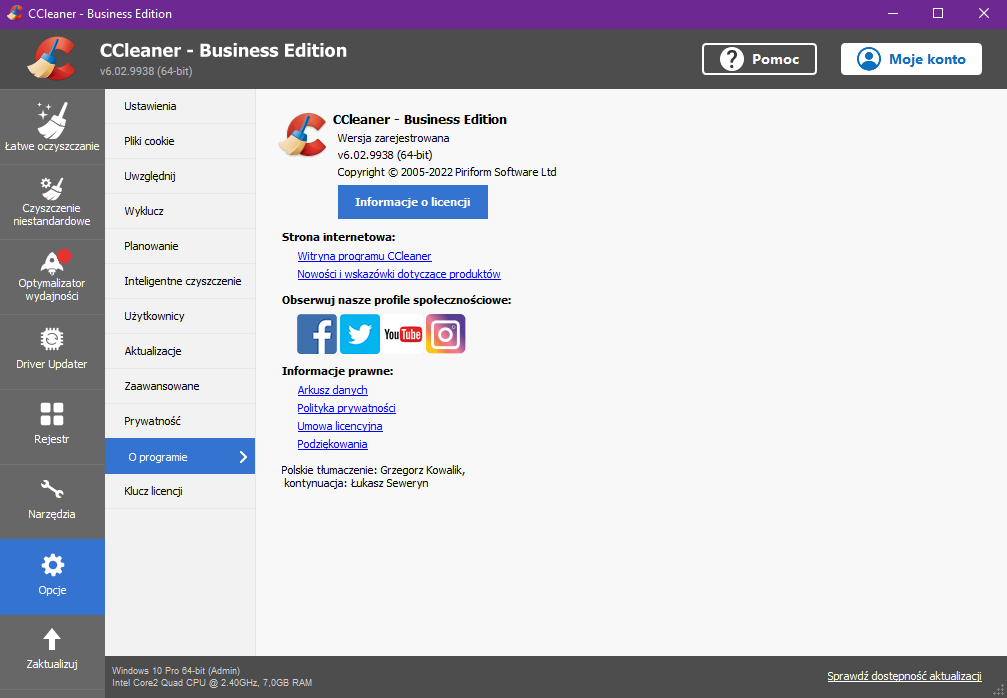Open Podziękowania link
1007x698 pixels.
point(332,444)
